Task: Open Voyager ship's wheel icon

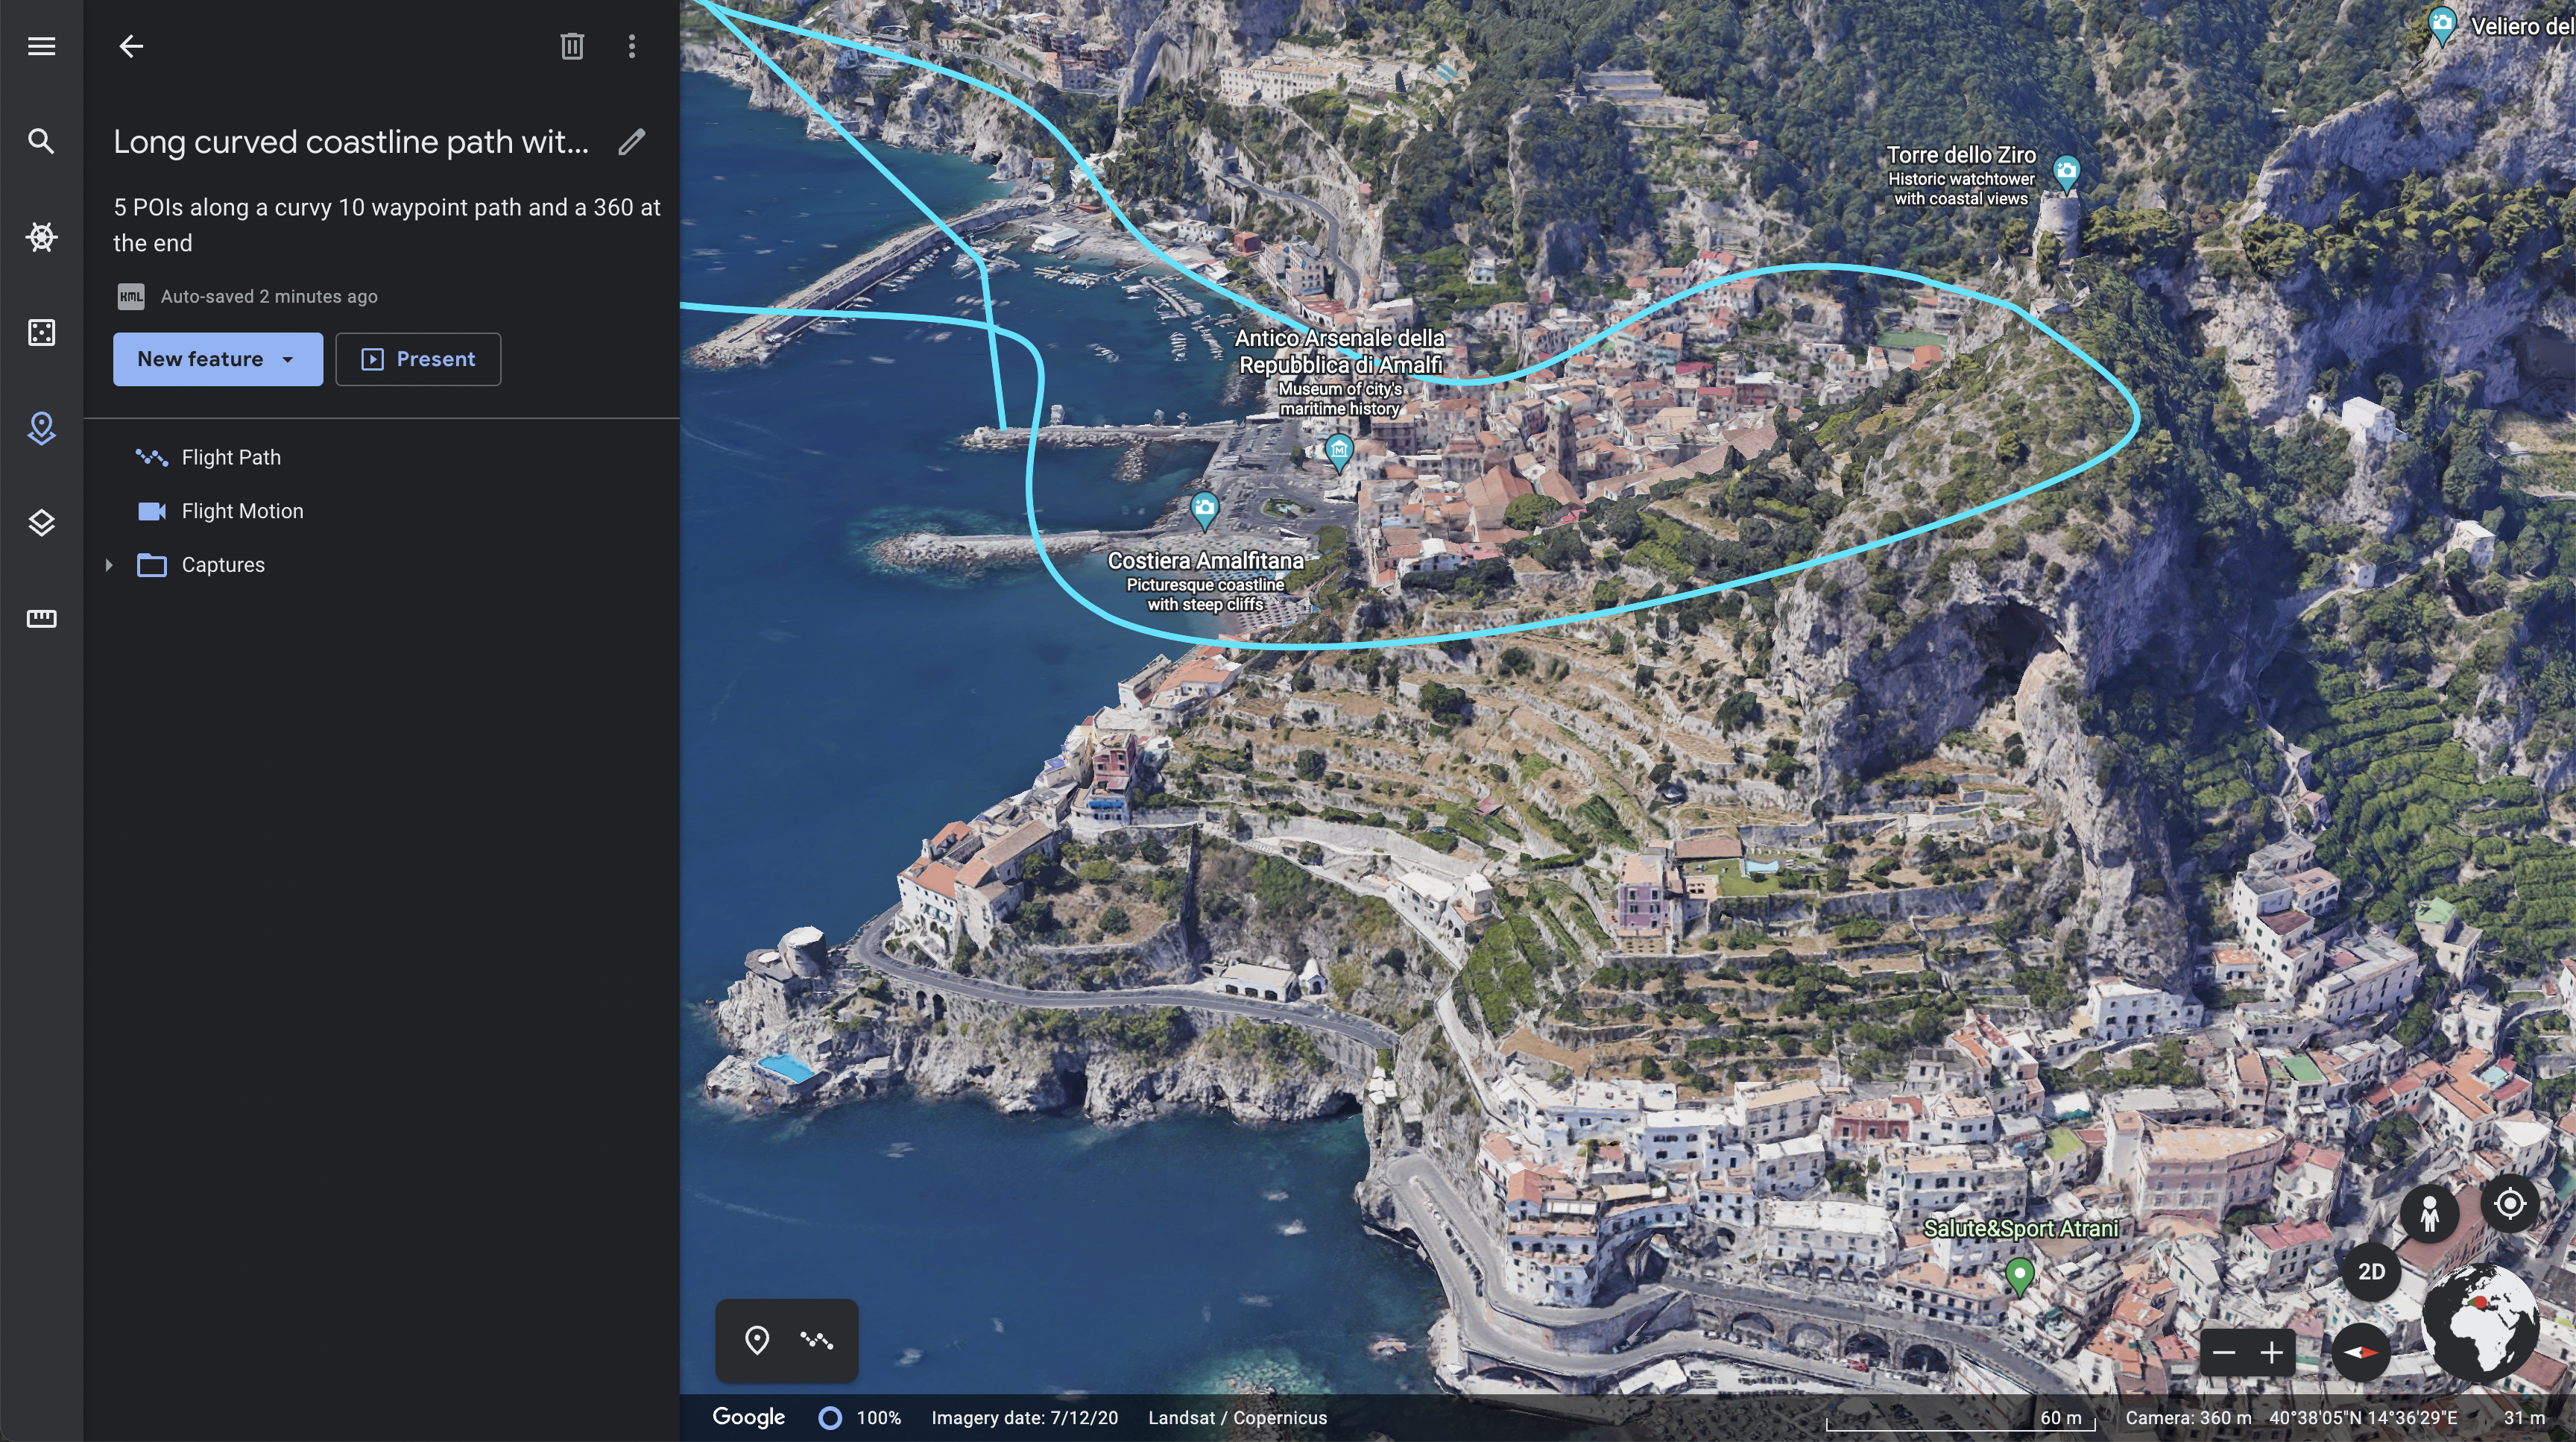Action: (x=41, y=237)
